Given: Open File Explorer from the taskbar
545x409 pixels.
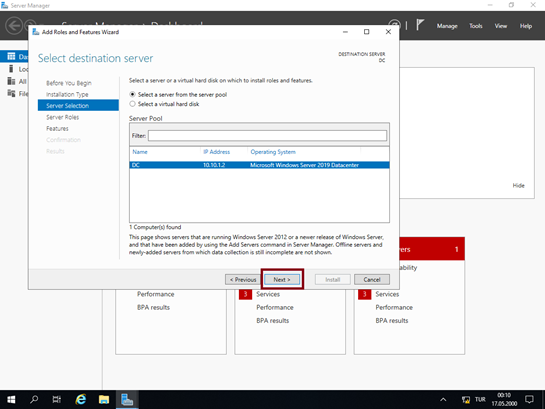Looking at the screenshot, I should [104, 400].
